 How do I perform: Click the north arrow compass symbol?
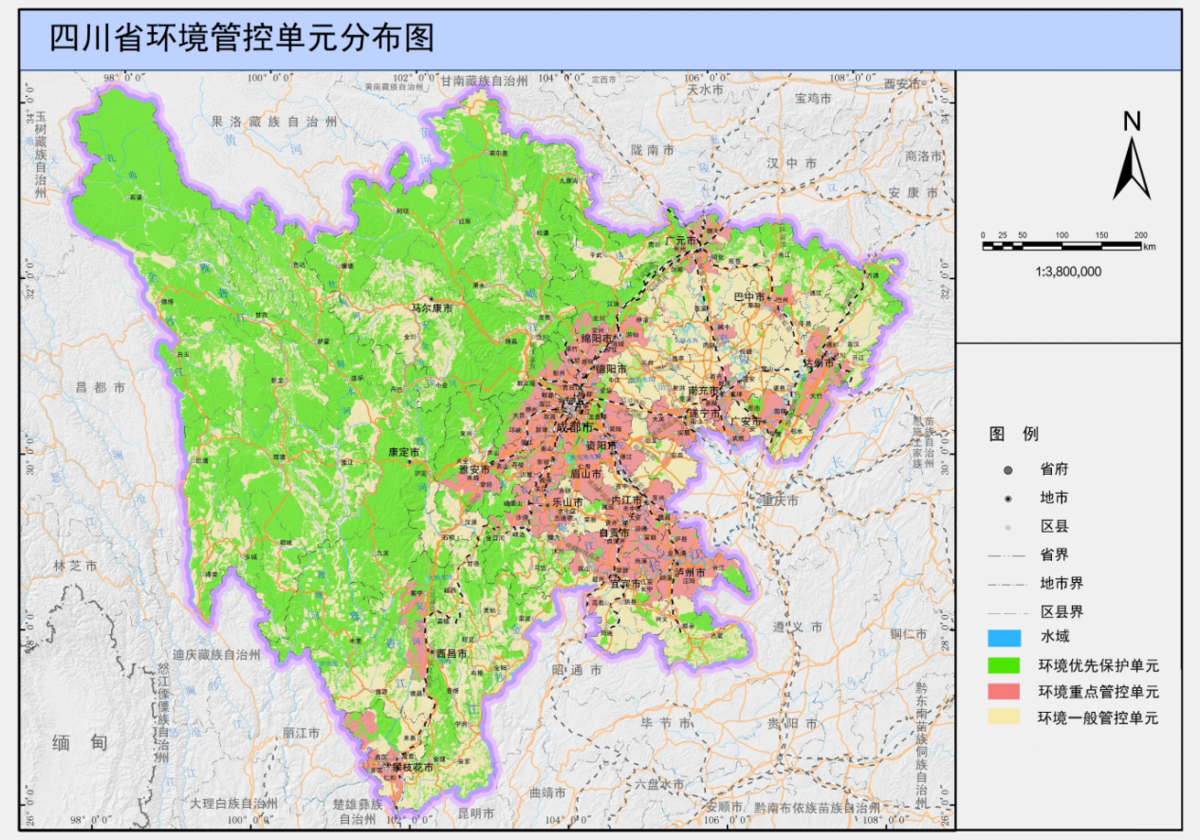(x=1132, y=166)
